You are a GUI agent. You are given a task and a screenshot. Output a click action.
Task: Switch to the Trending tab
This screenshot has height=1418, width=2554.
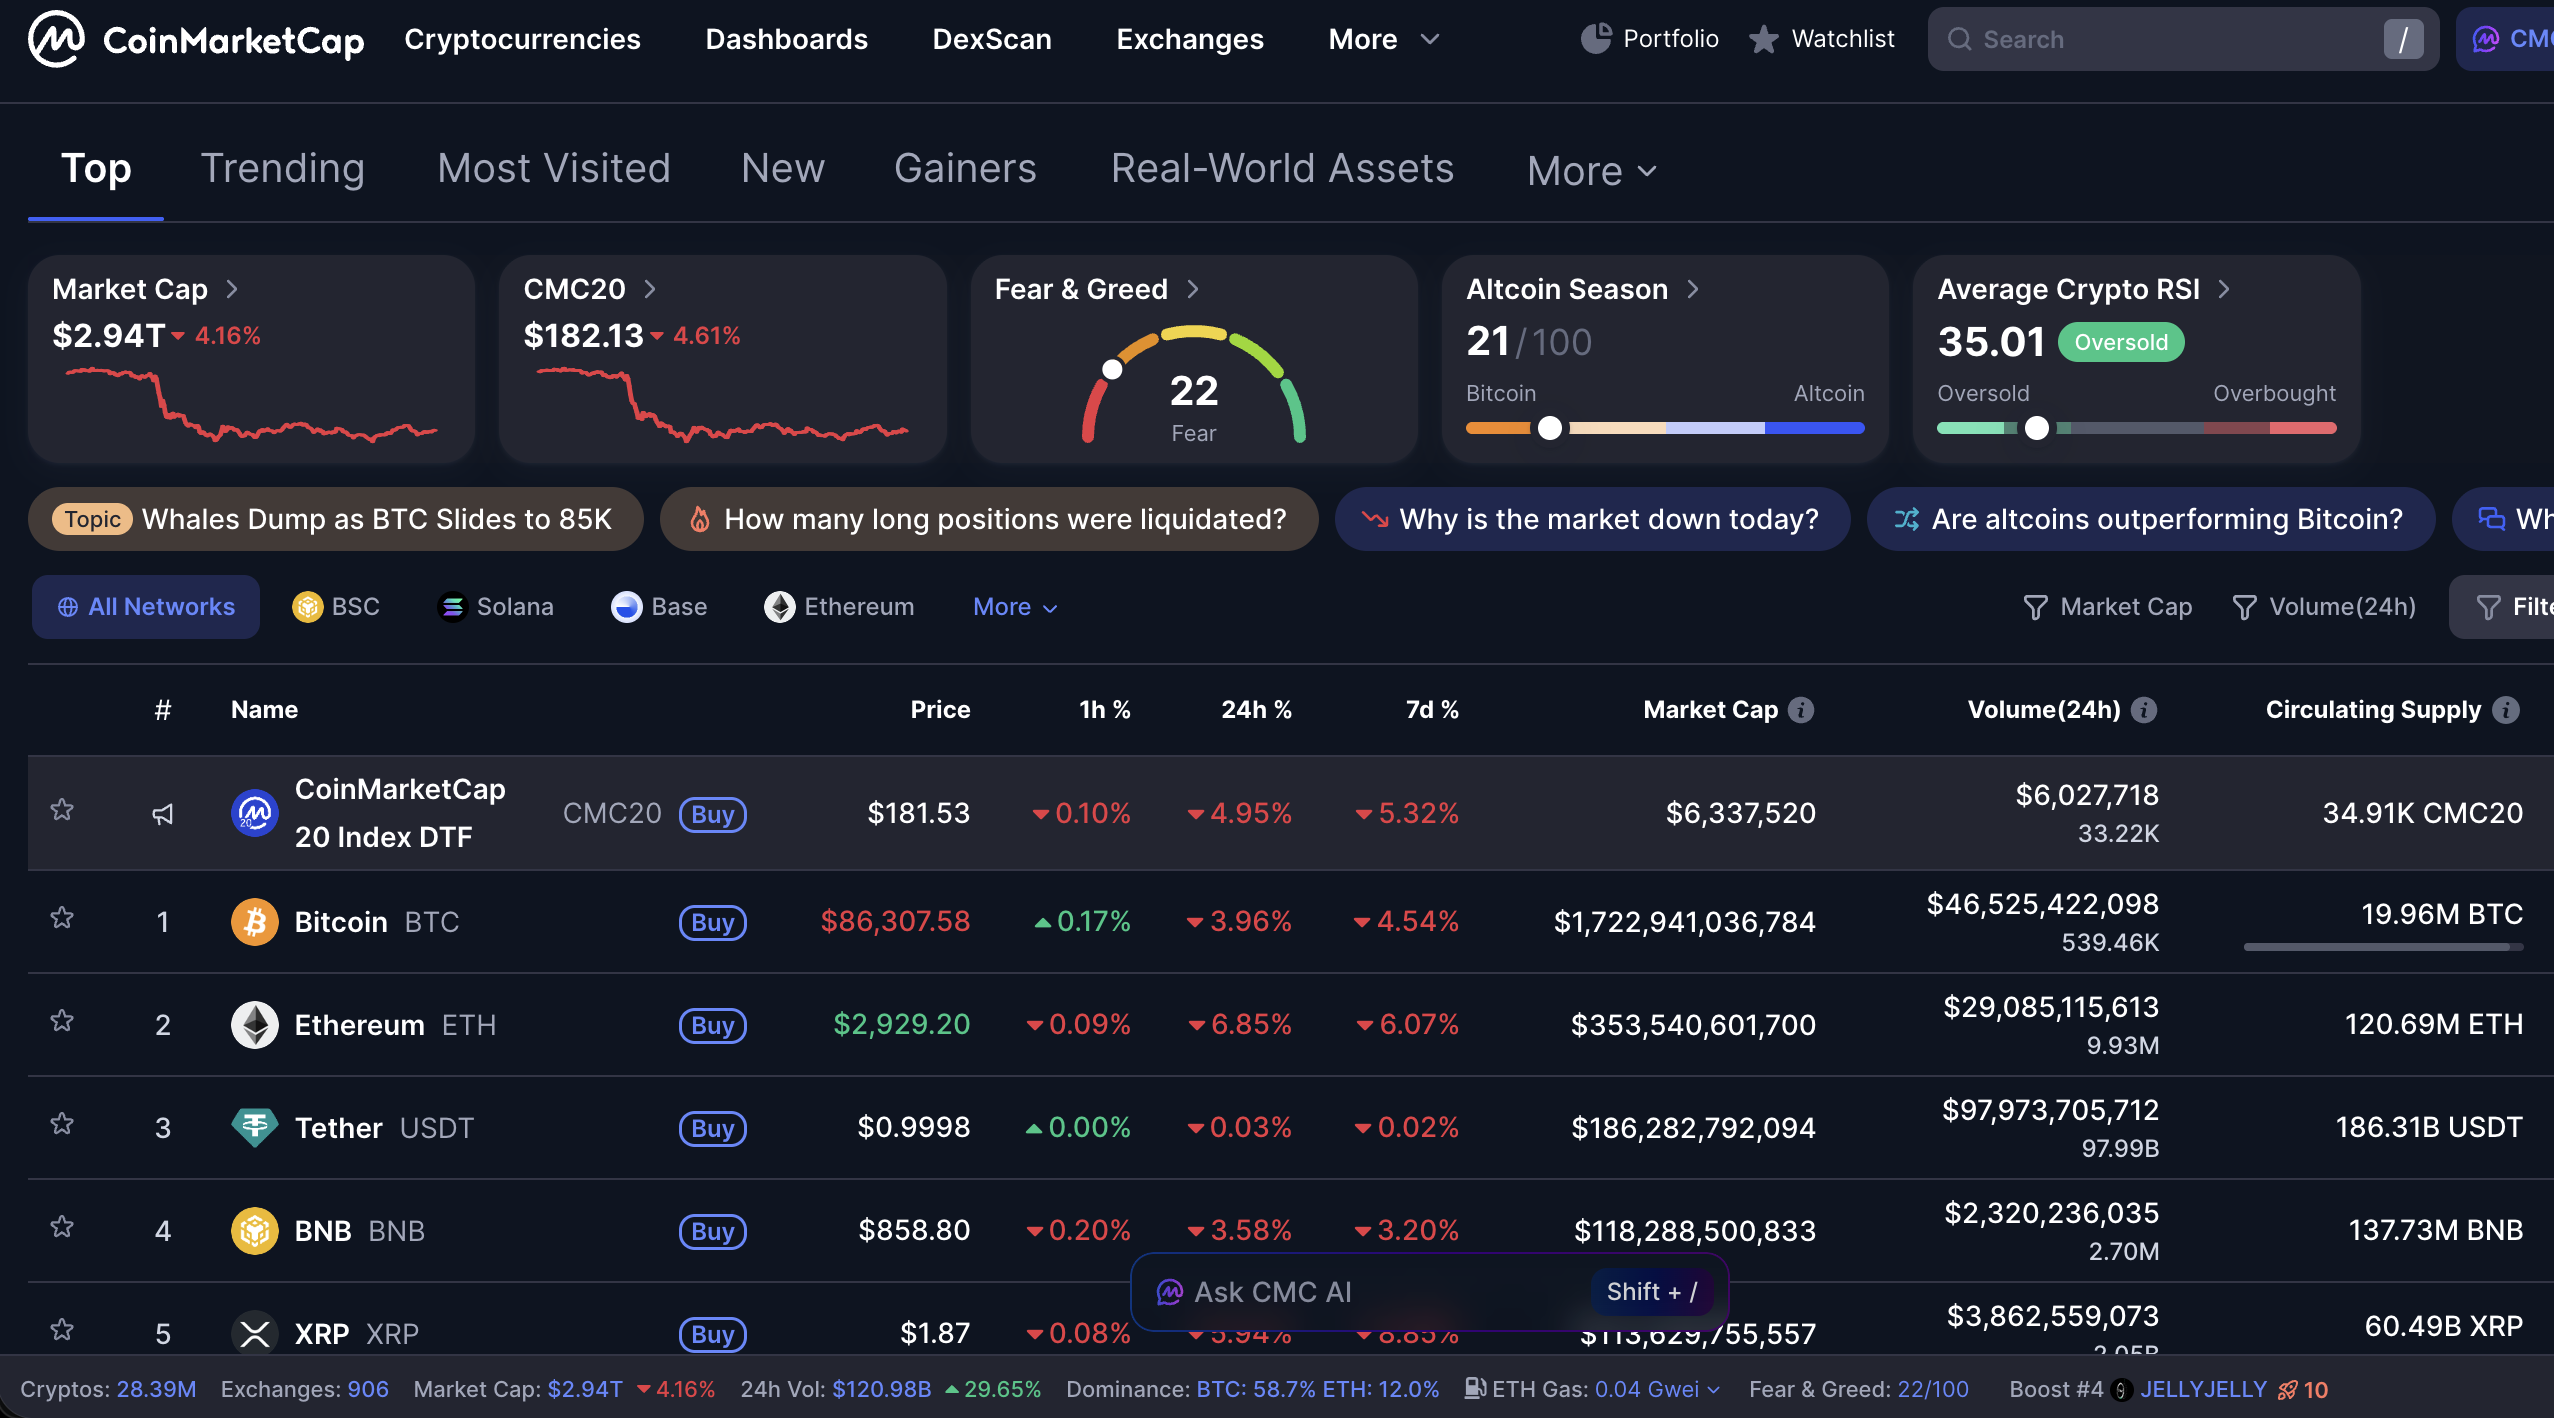click(282, 168)
